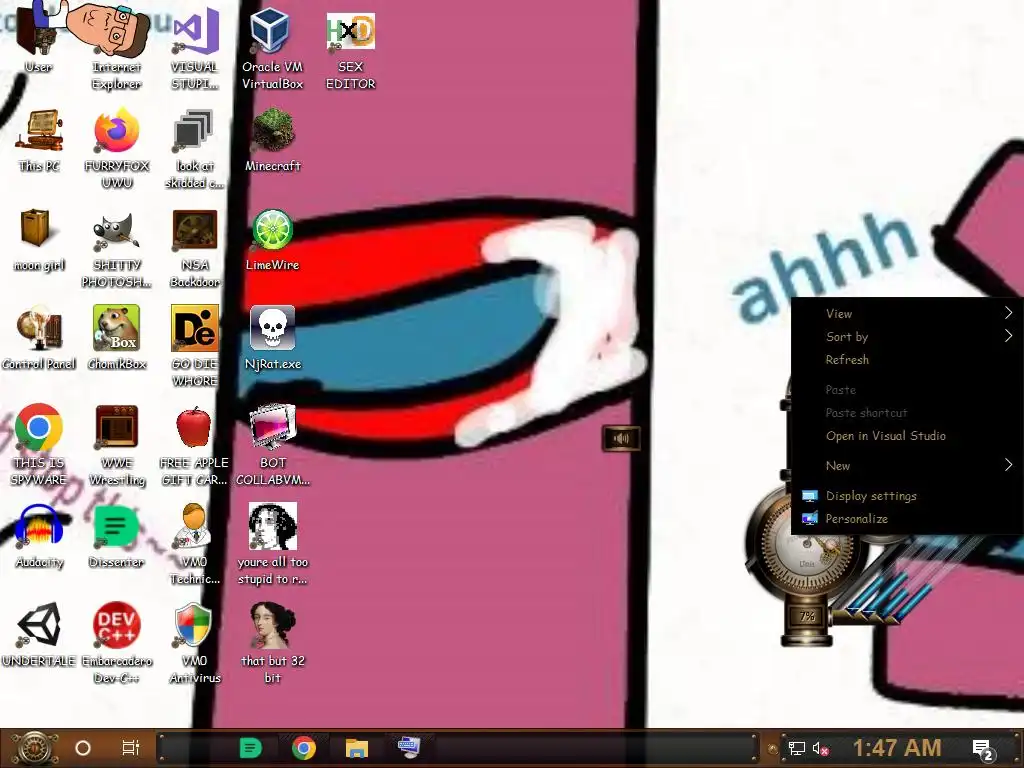This screenshot has width=1024, height=768.
Task: Open Display settings from context menu
Action: 907,496
